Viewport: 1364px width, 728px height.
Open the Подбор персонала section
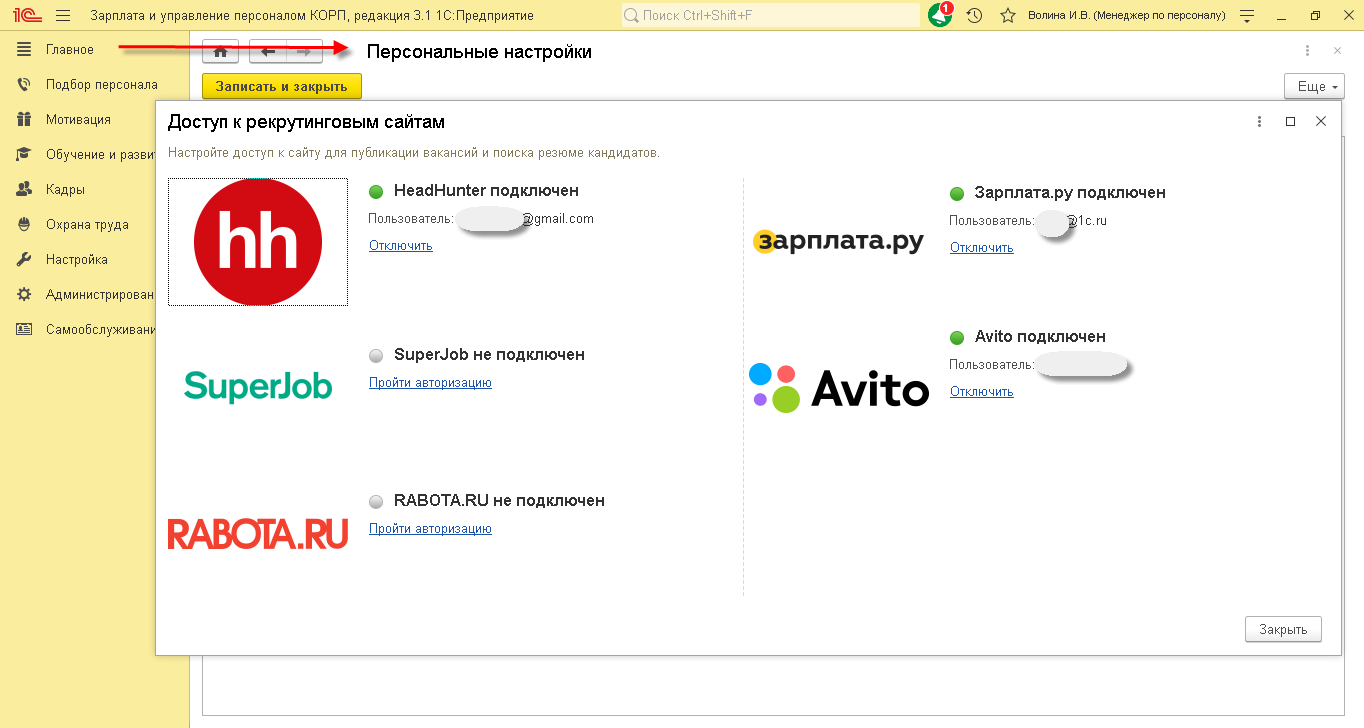click(94, 85)
